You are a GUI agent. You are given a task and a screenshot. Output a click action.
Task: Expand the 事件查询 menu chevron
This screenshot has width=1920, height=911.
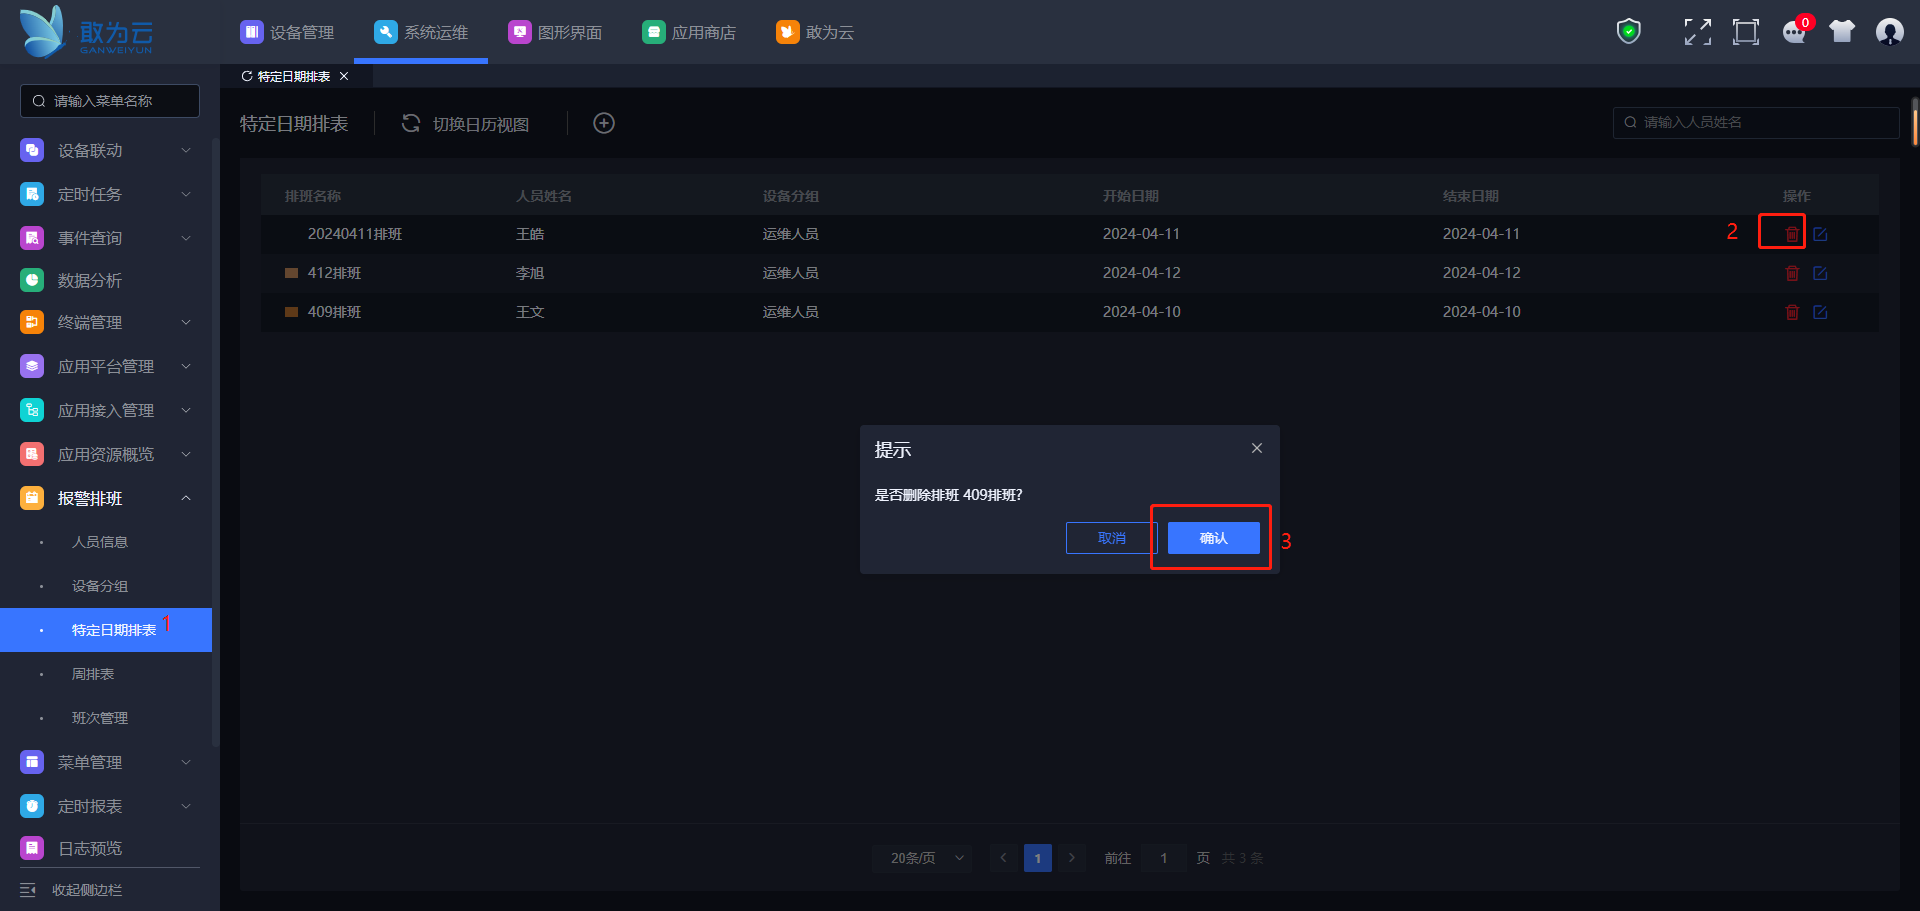point(186,238)
